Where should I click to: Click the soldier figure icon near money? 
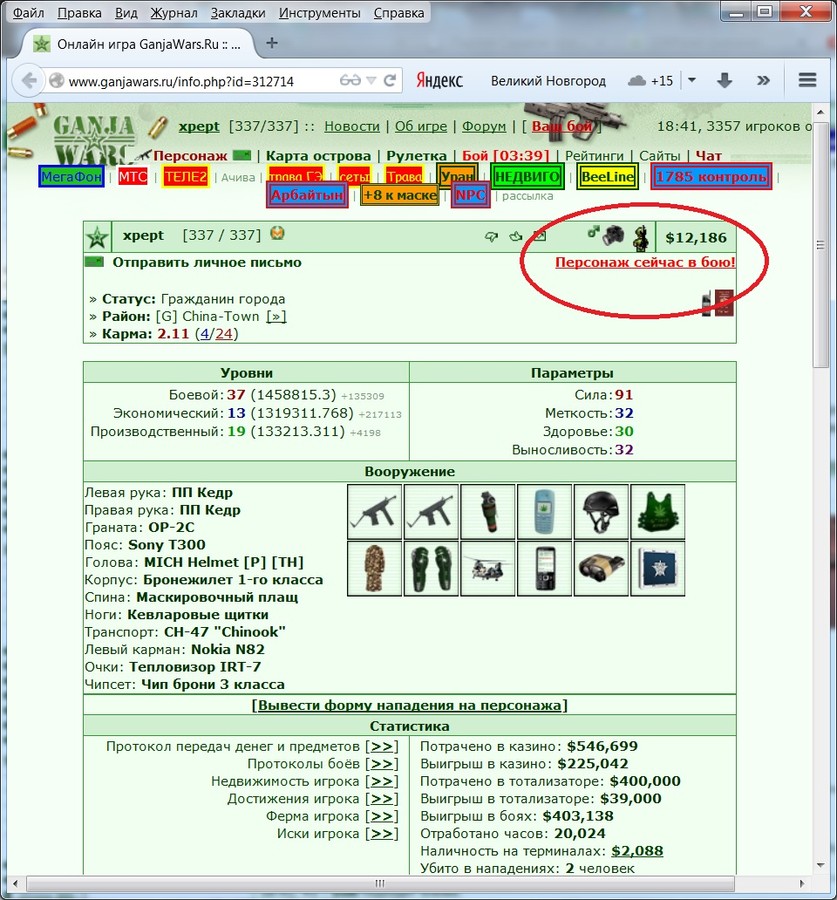coord(641,237)
